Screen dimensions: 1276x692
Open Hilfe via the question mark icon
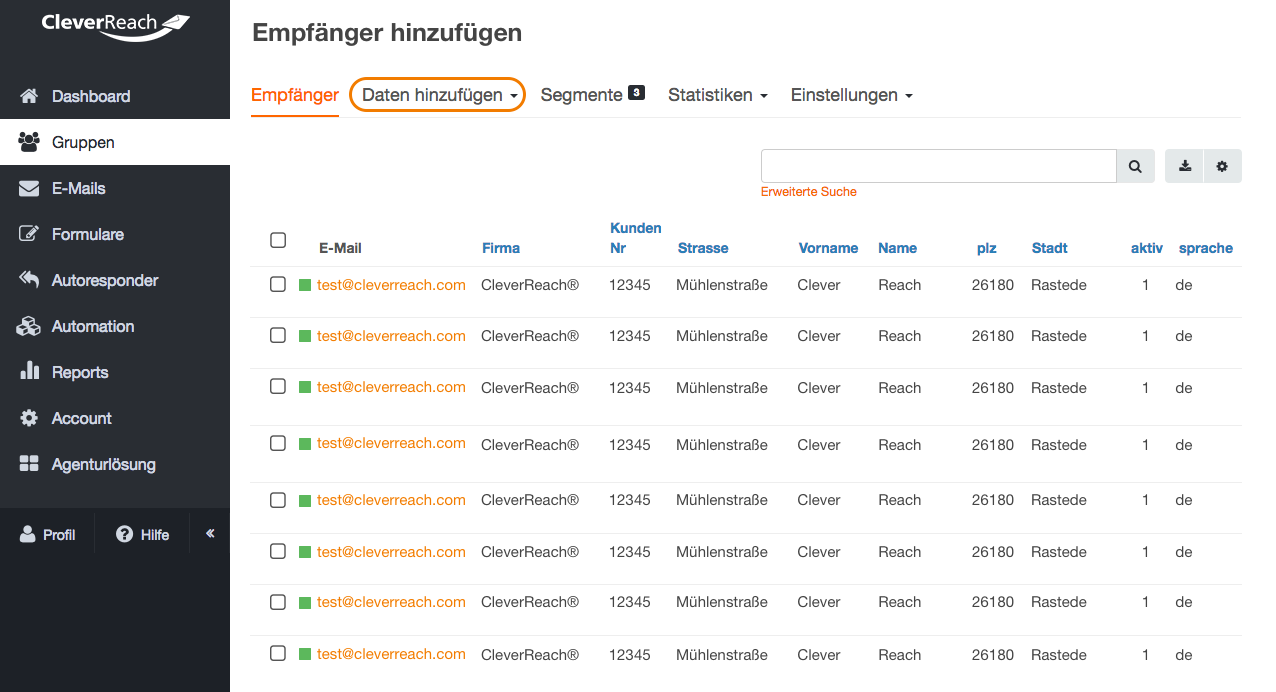click(x=125, y=534)
